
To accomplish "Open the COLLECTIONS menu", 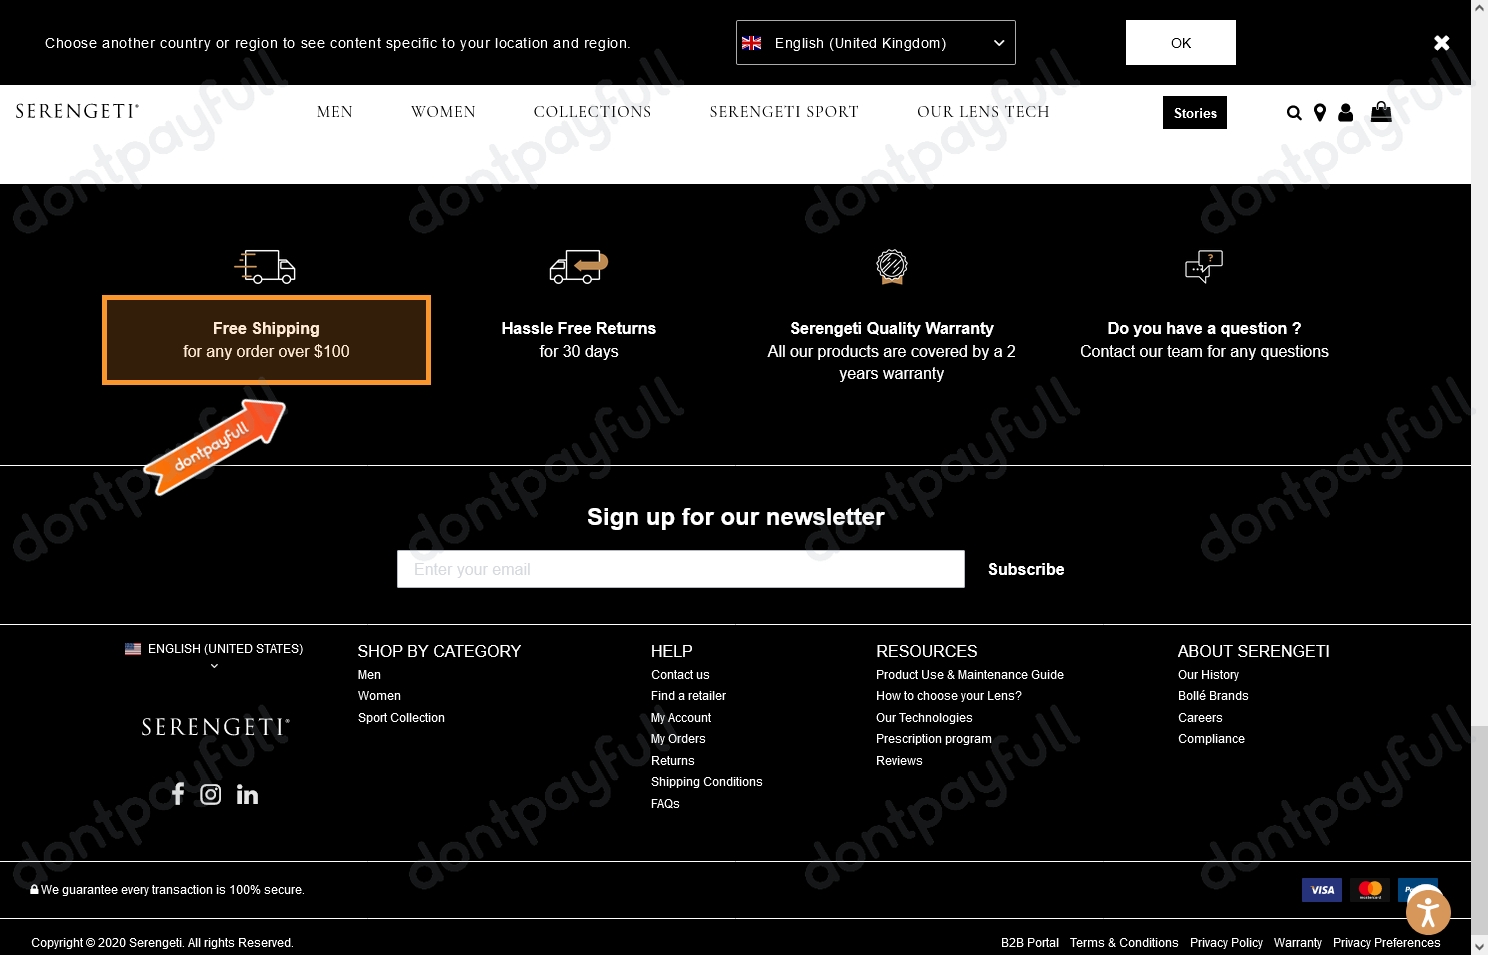I will 592,112.
